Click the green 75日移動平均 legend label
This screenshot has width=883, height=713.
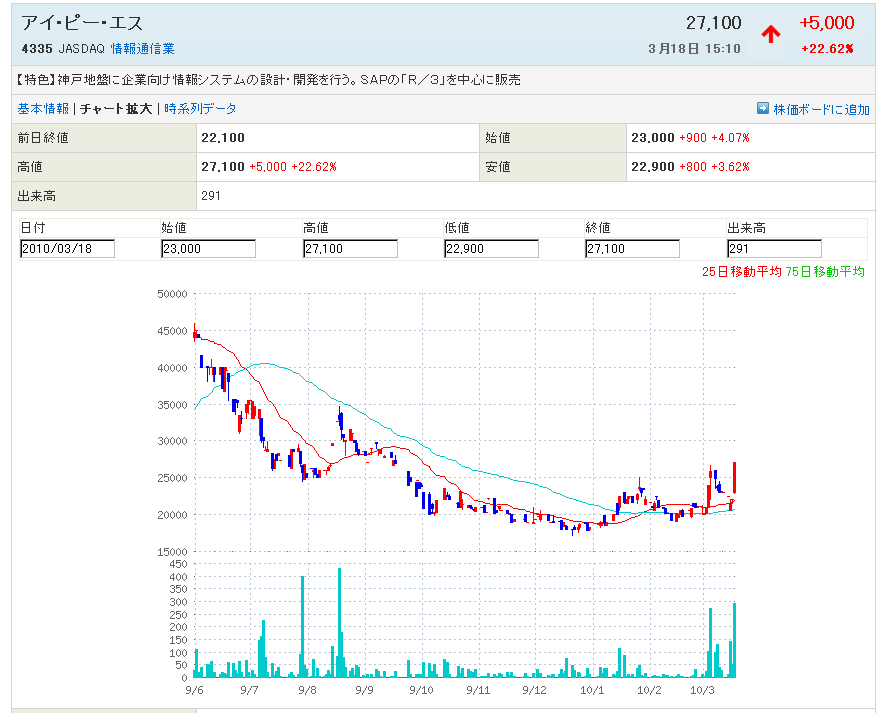pos(826,271)
